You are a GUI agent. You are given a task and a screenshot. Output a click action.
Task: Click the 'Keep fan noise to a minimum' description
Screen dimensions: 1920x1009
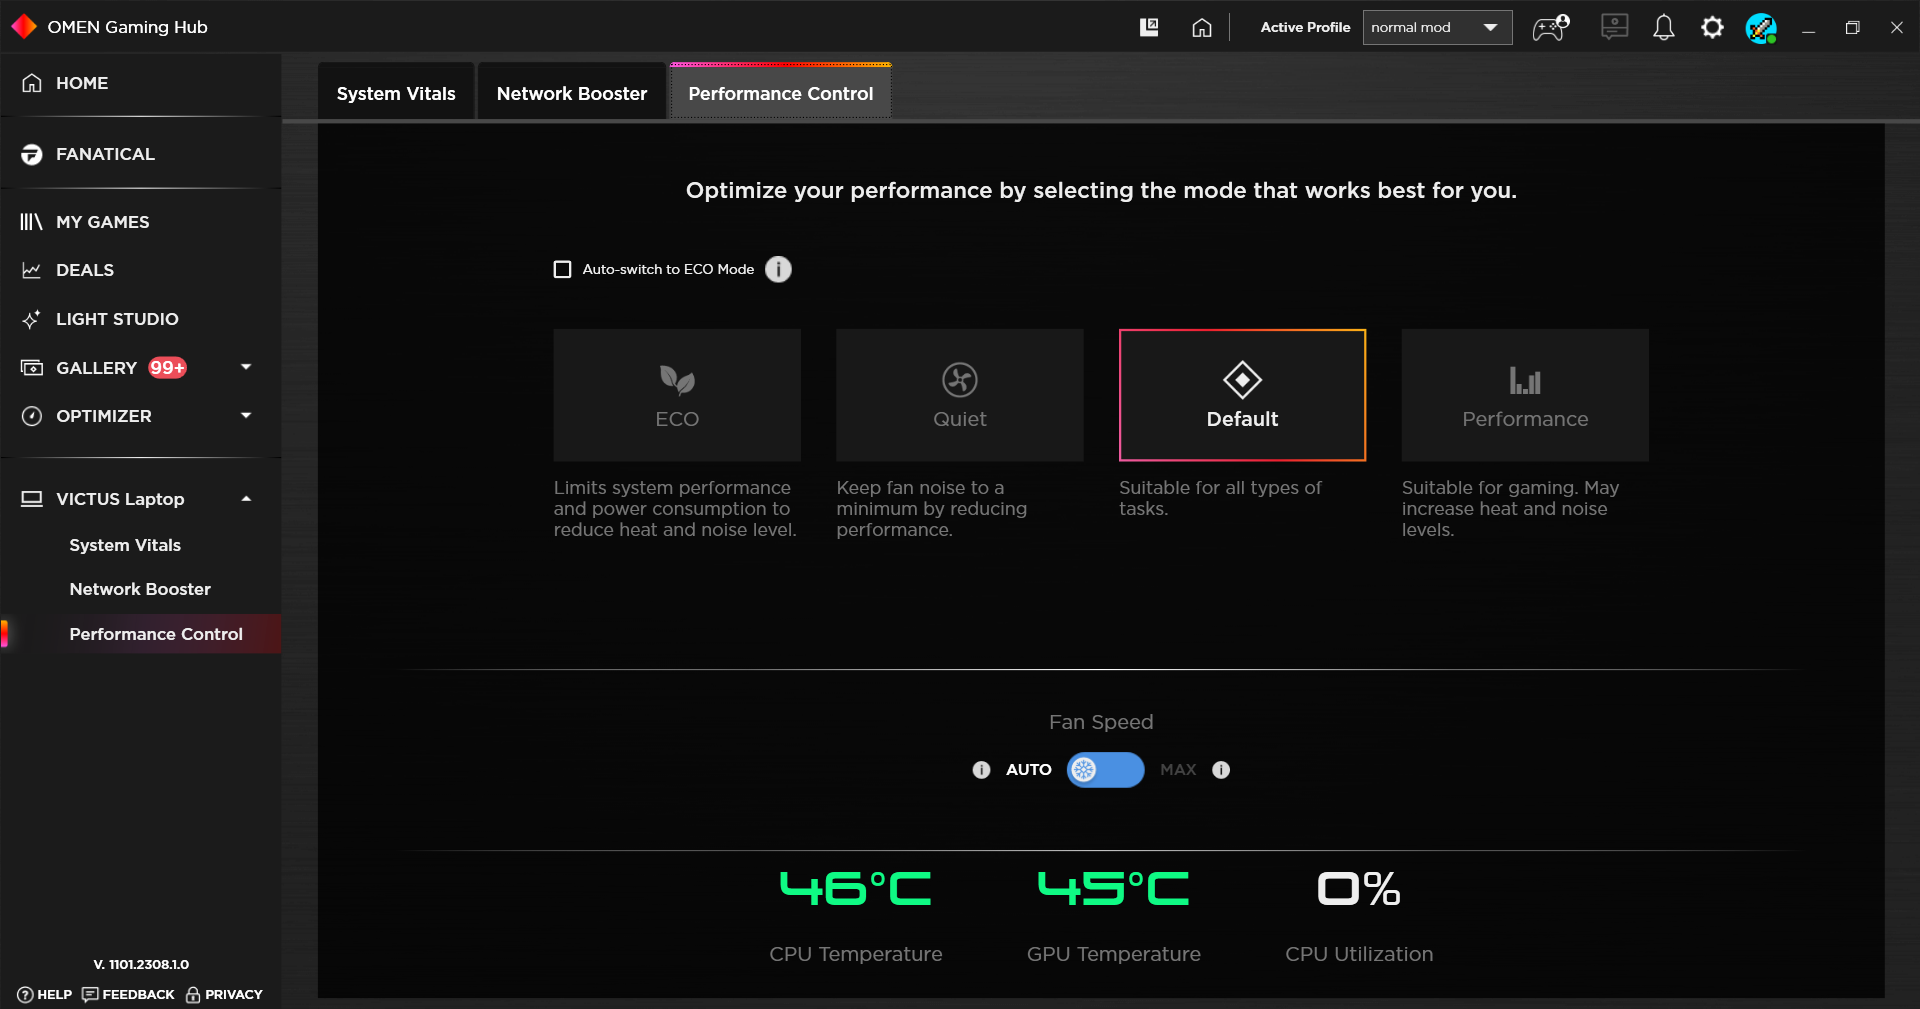932,509
